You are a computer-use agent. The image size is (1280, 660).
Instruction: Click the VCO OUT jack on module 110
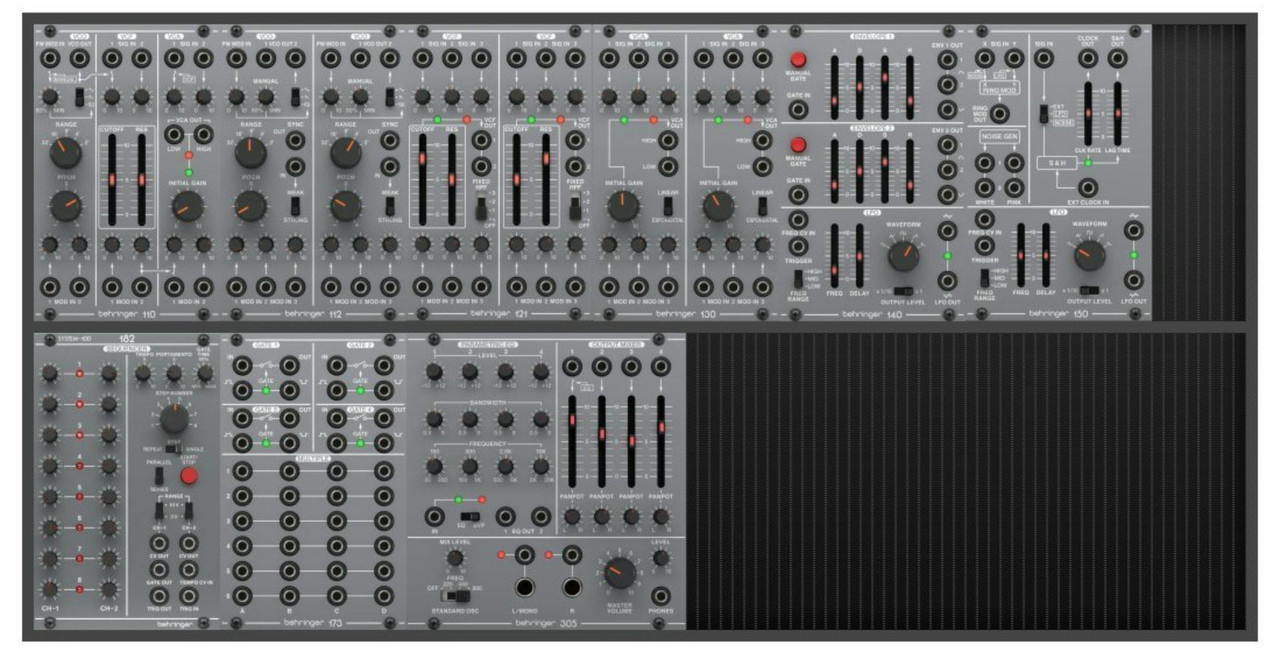[x=81, y=60]
